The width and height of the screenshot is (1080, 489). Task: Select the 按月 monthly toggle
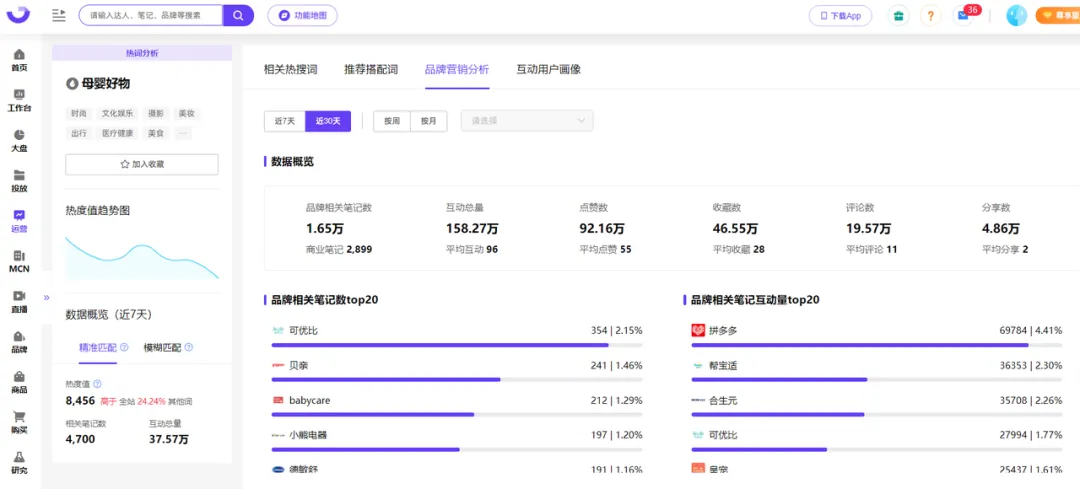pyautogui.click(x=428, y=121)
